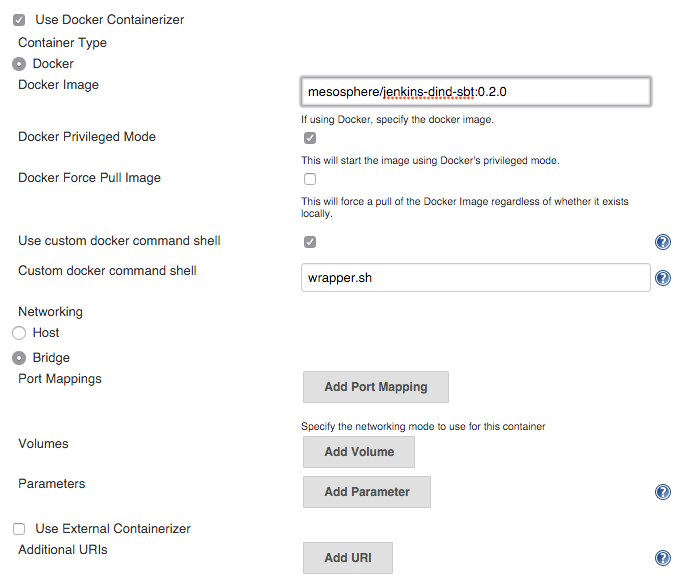Click the Add Parameter button
Image resolution: width=676 pixels, height=583 pixels.
click(366, 492)
